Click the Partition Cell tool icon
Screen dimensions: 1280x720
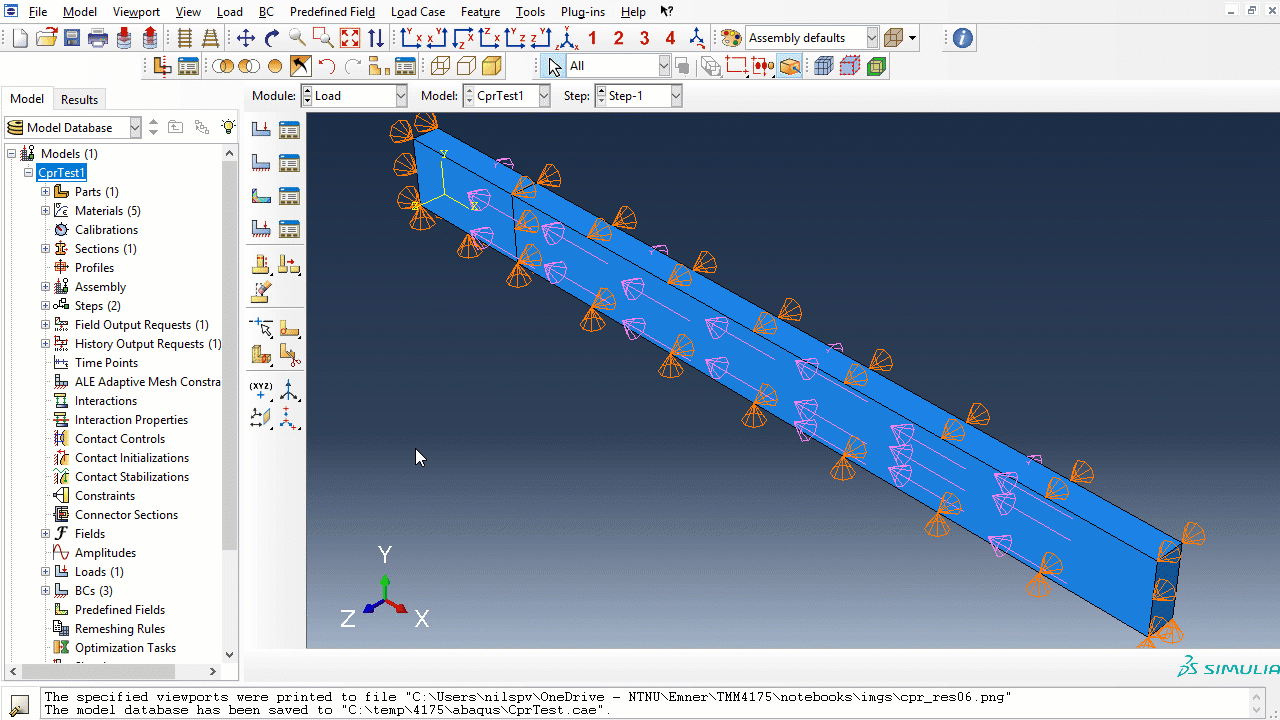pyautogui.click(x=261, y=354)
